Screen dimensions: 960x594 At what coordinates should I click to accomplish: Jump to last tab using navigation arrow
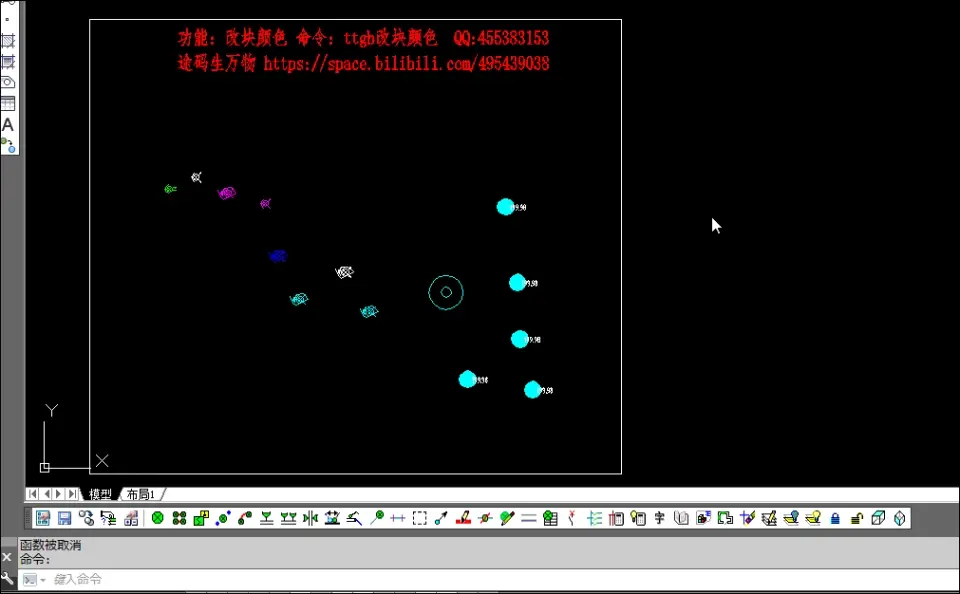(72, 494)
